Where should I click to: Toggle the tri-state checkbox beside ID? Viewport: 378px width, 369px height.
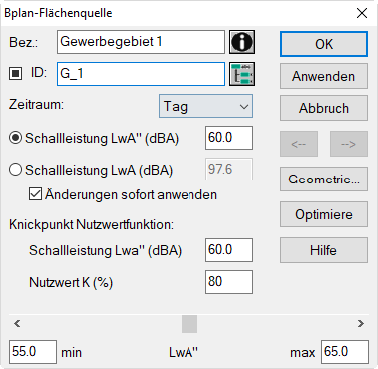(x=15, y=74)
